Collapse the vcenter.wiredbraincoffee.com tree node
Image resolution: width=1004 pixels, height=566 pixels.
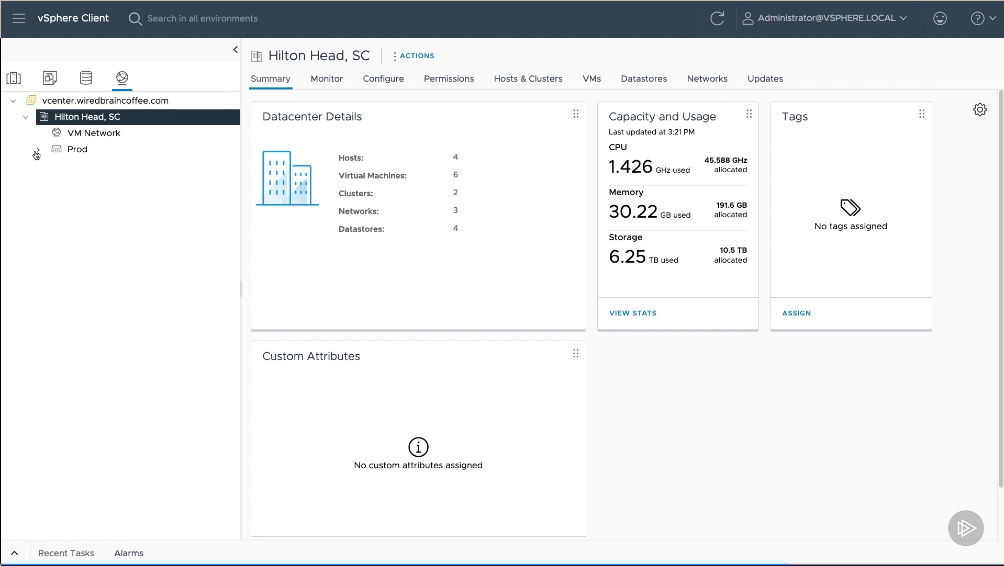point(12,101)
